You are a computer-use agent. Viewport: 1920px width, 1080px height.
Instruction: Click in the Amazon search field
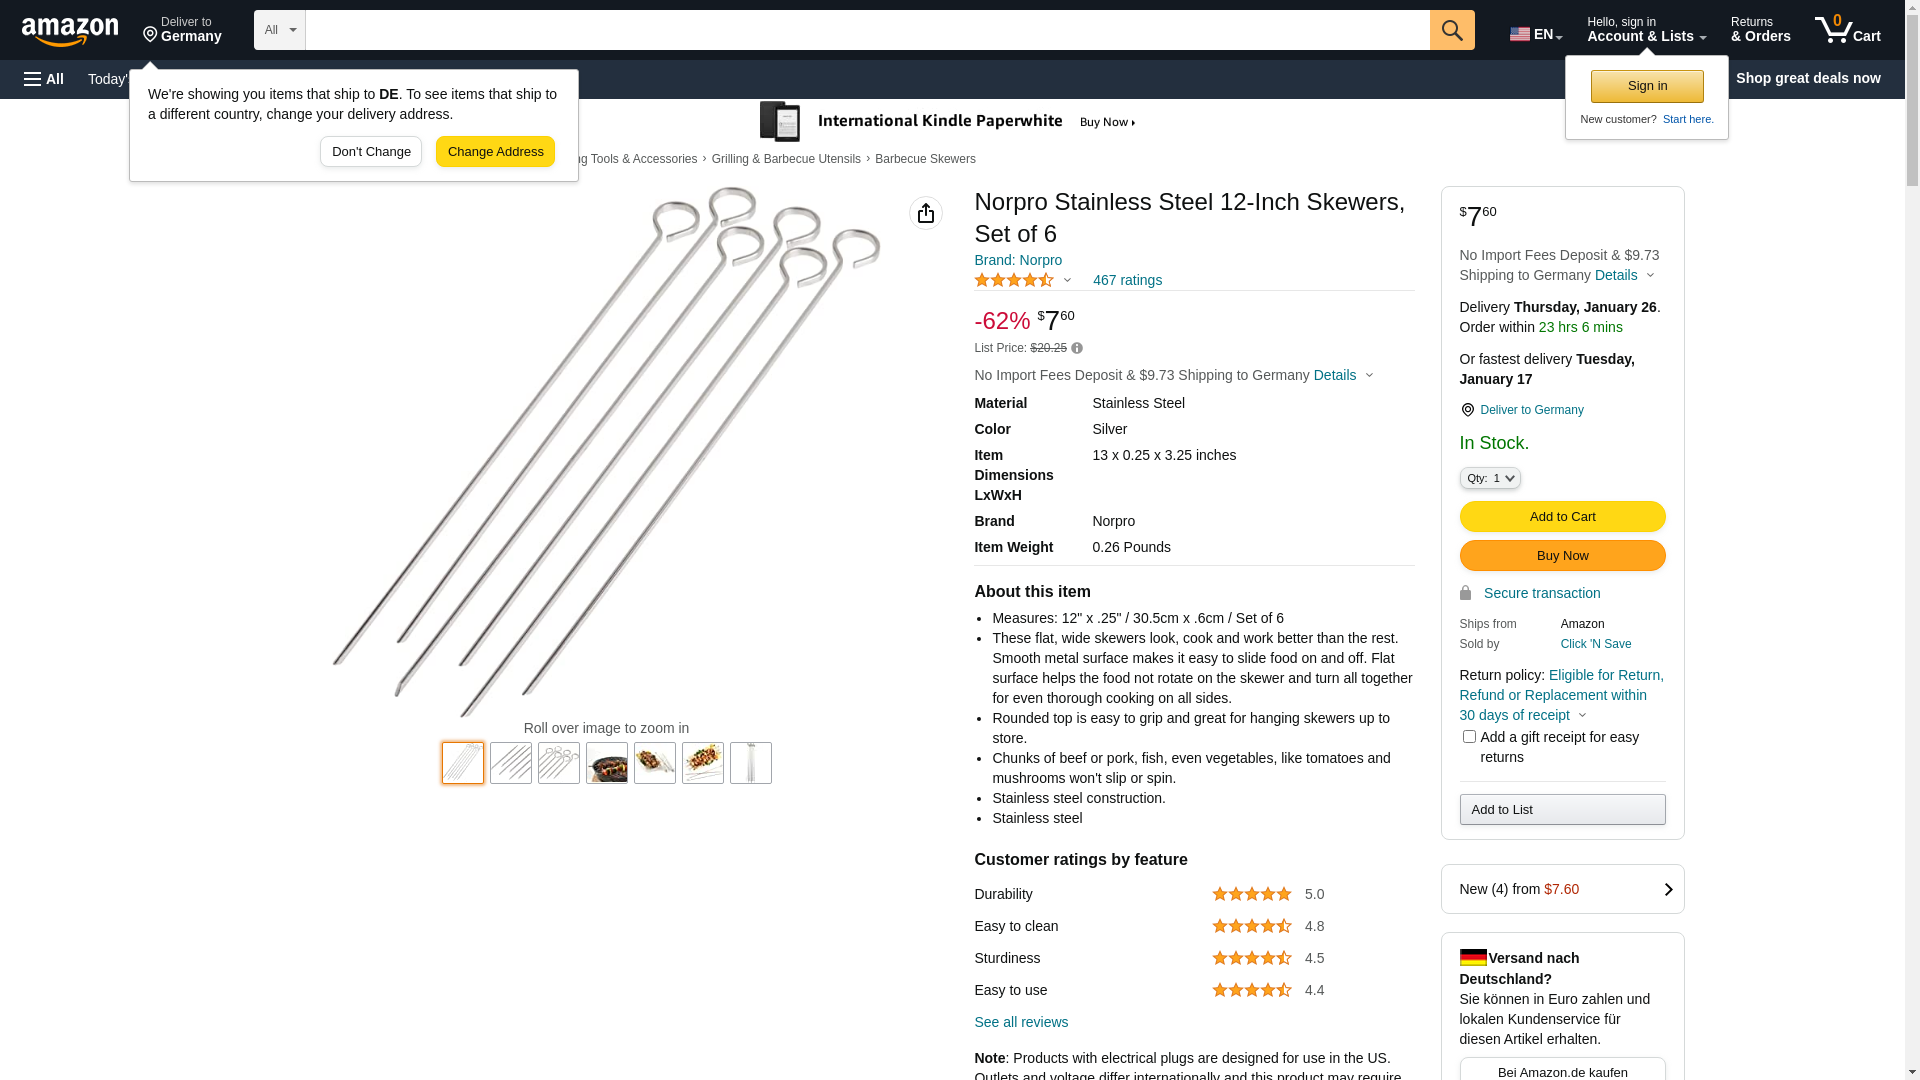click(x=866, y=30)
